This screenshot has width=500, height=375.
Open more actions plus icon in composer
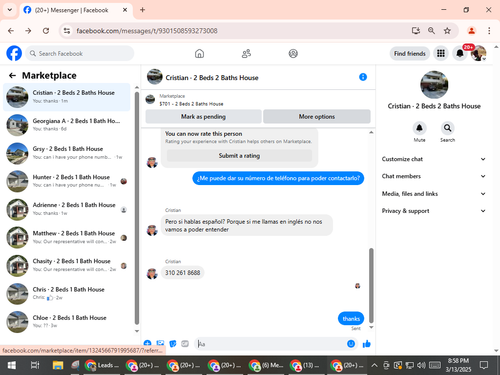tap(147, 343)
